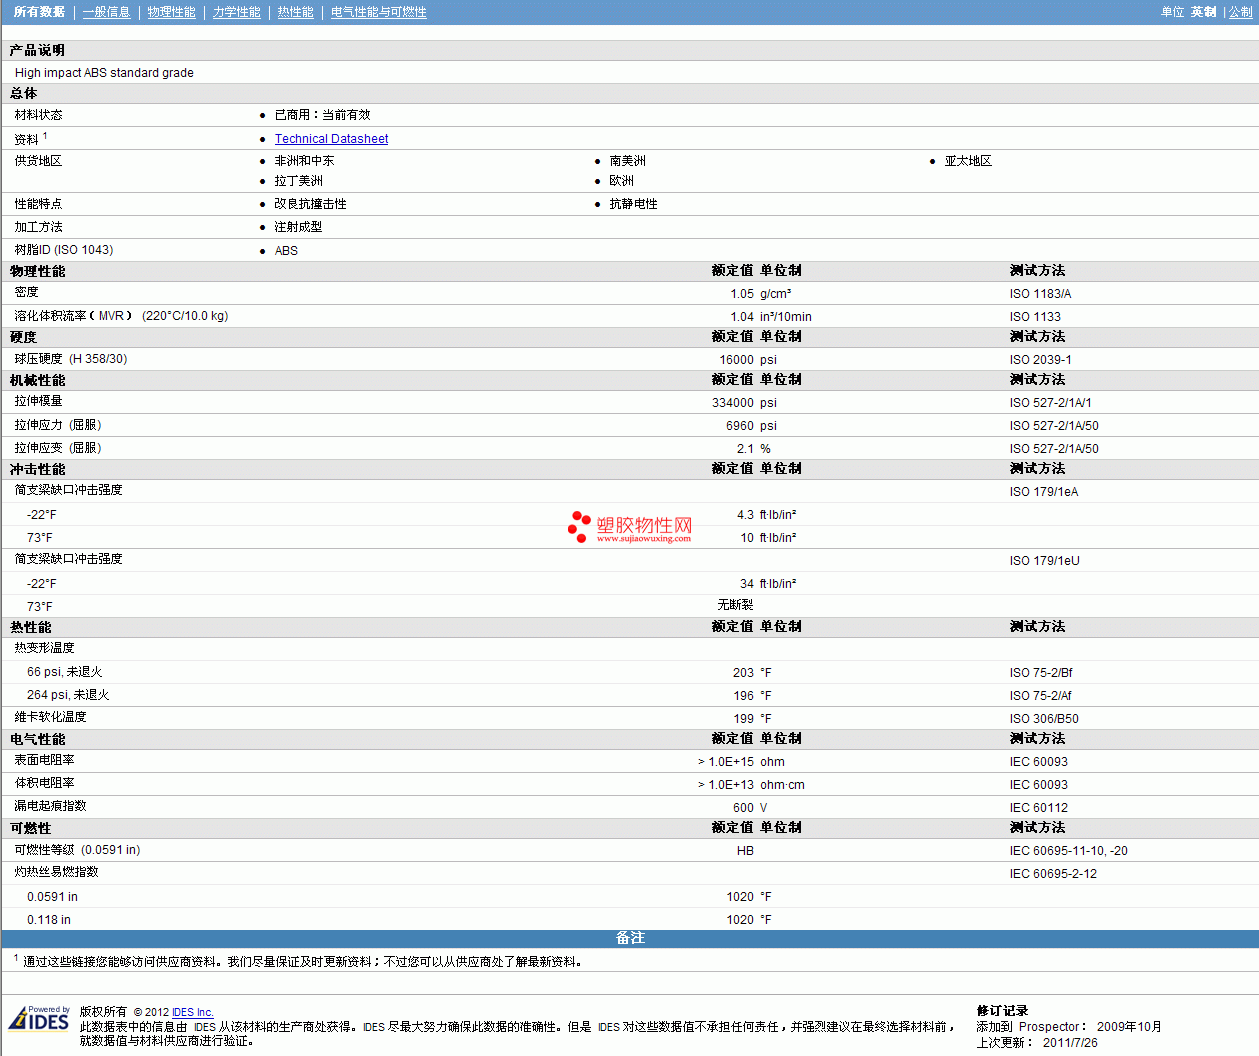
Task: Visit the IDES Inc. copyright link
Action: (x=192, y=1012)
